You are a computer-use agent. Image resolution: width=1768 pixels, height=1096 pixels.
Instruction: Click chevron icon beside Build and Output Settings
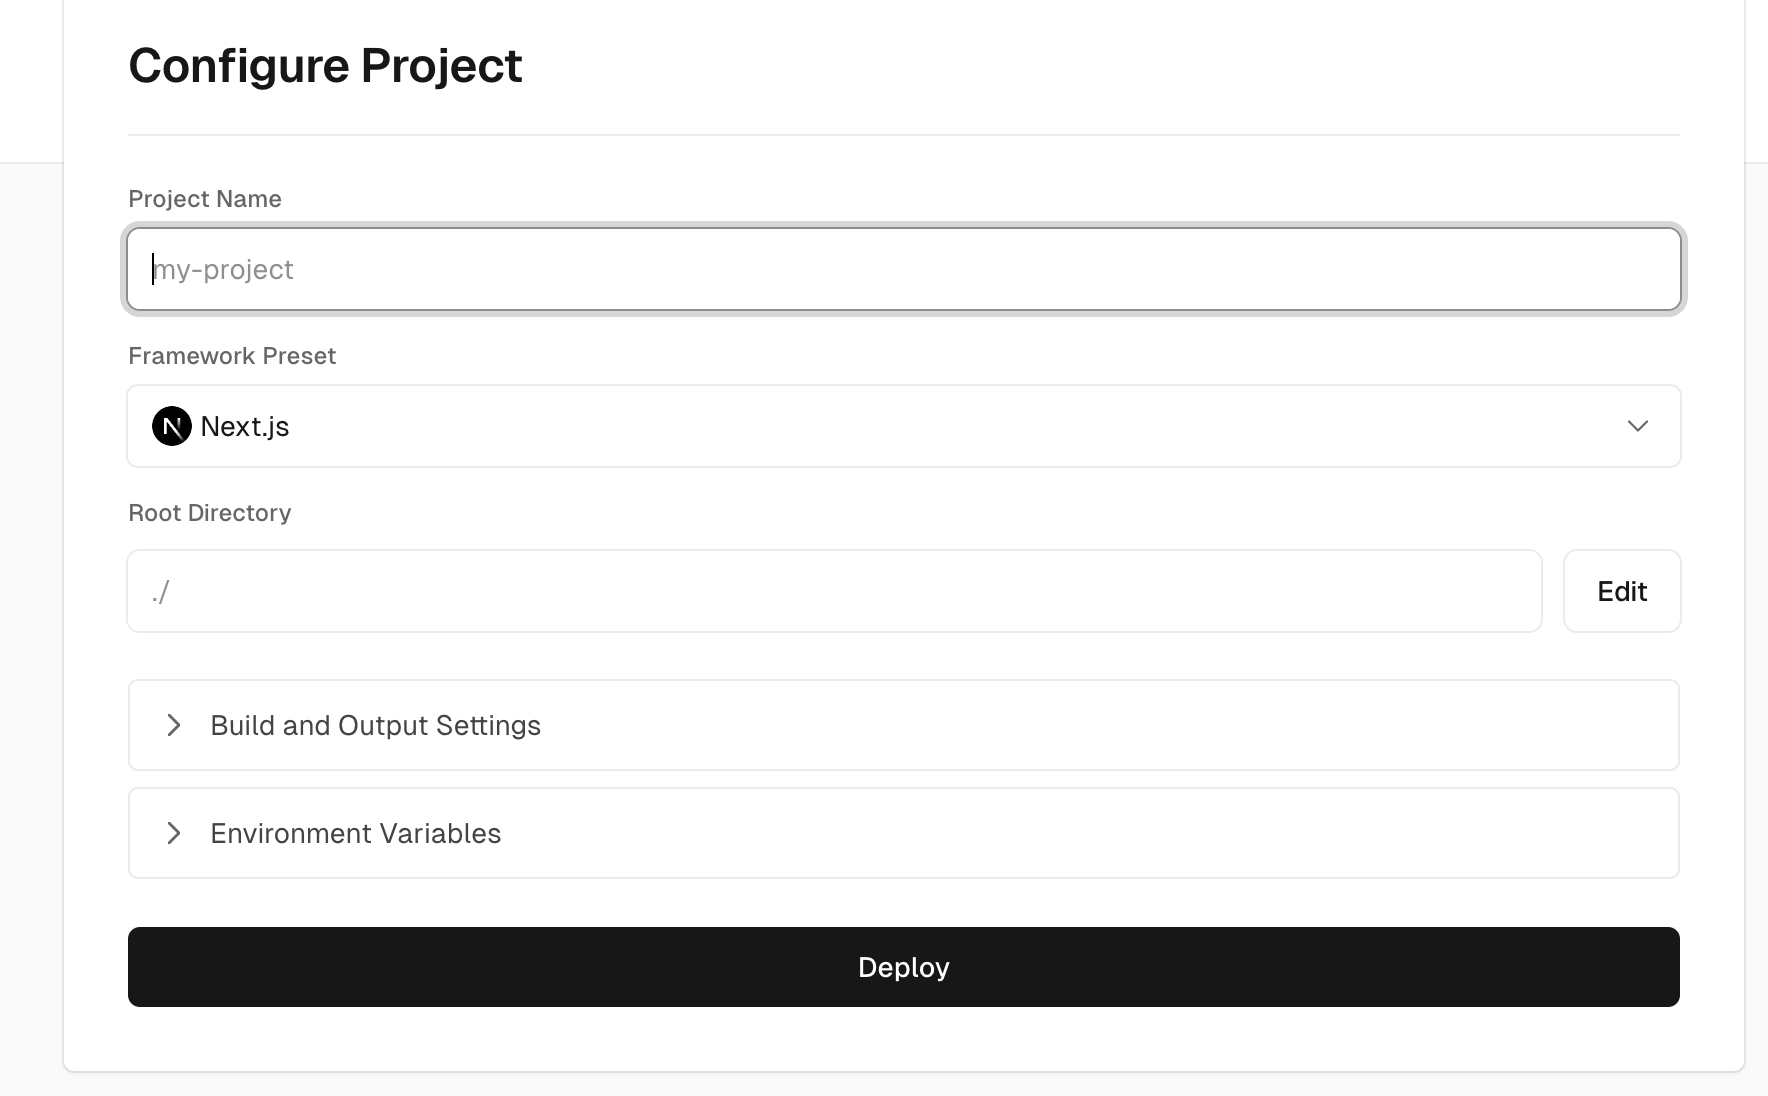[x=174, y=725]
